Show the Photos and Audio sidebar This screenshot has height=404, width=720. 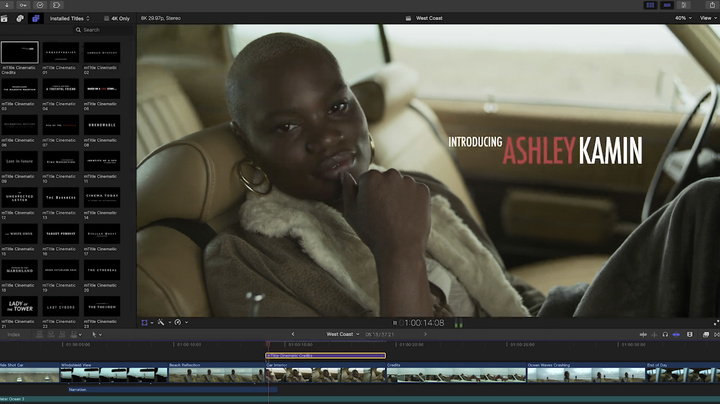tap(20, 18)
